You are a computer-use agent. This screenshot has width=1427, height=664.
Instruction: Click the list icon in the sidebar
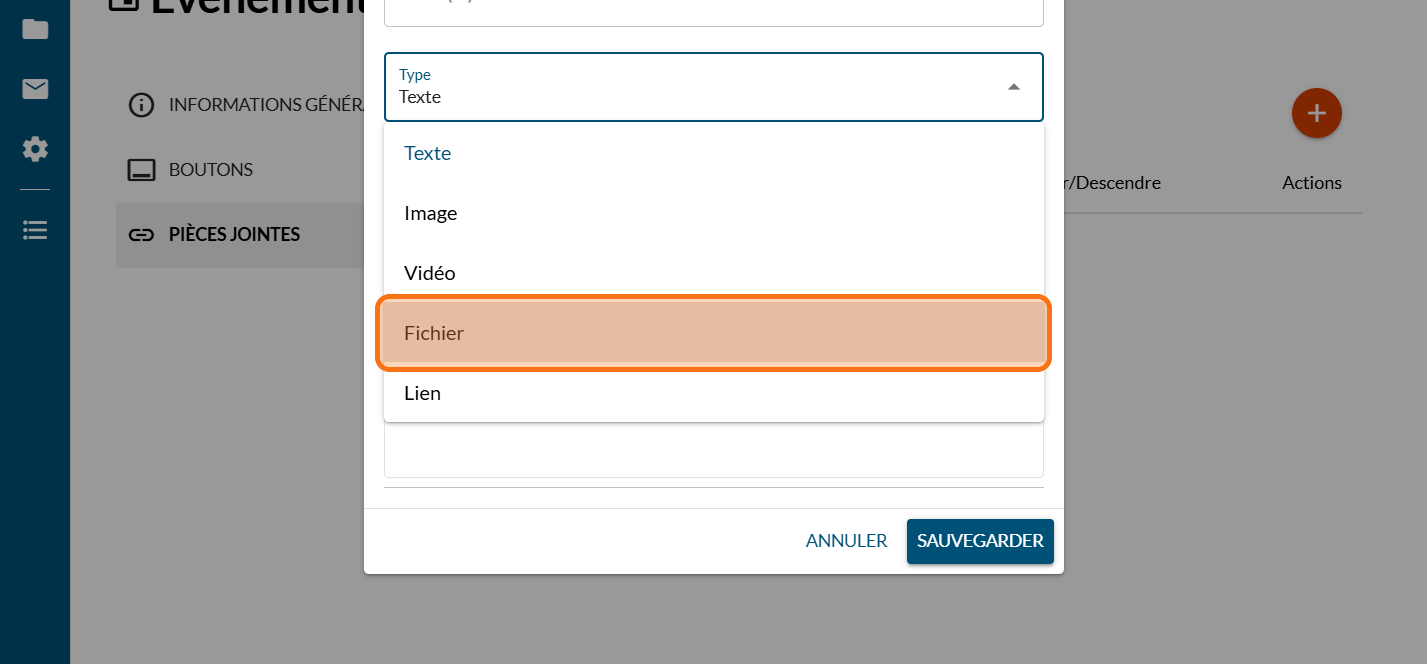(35, 231)
